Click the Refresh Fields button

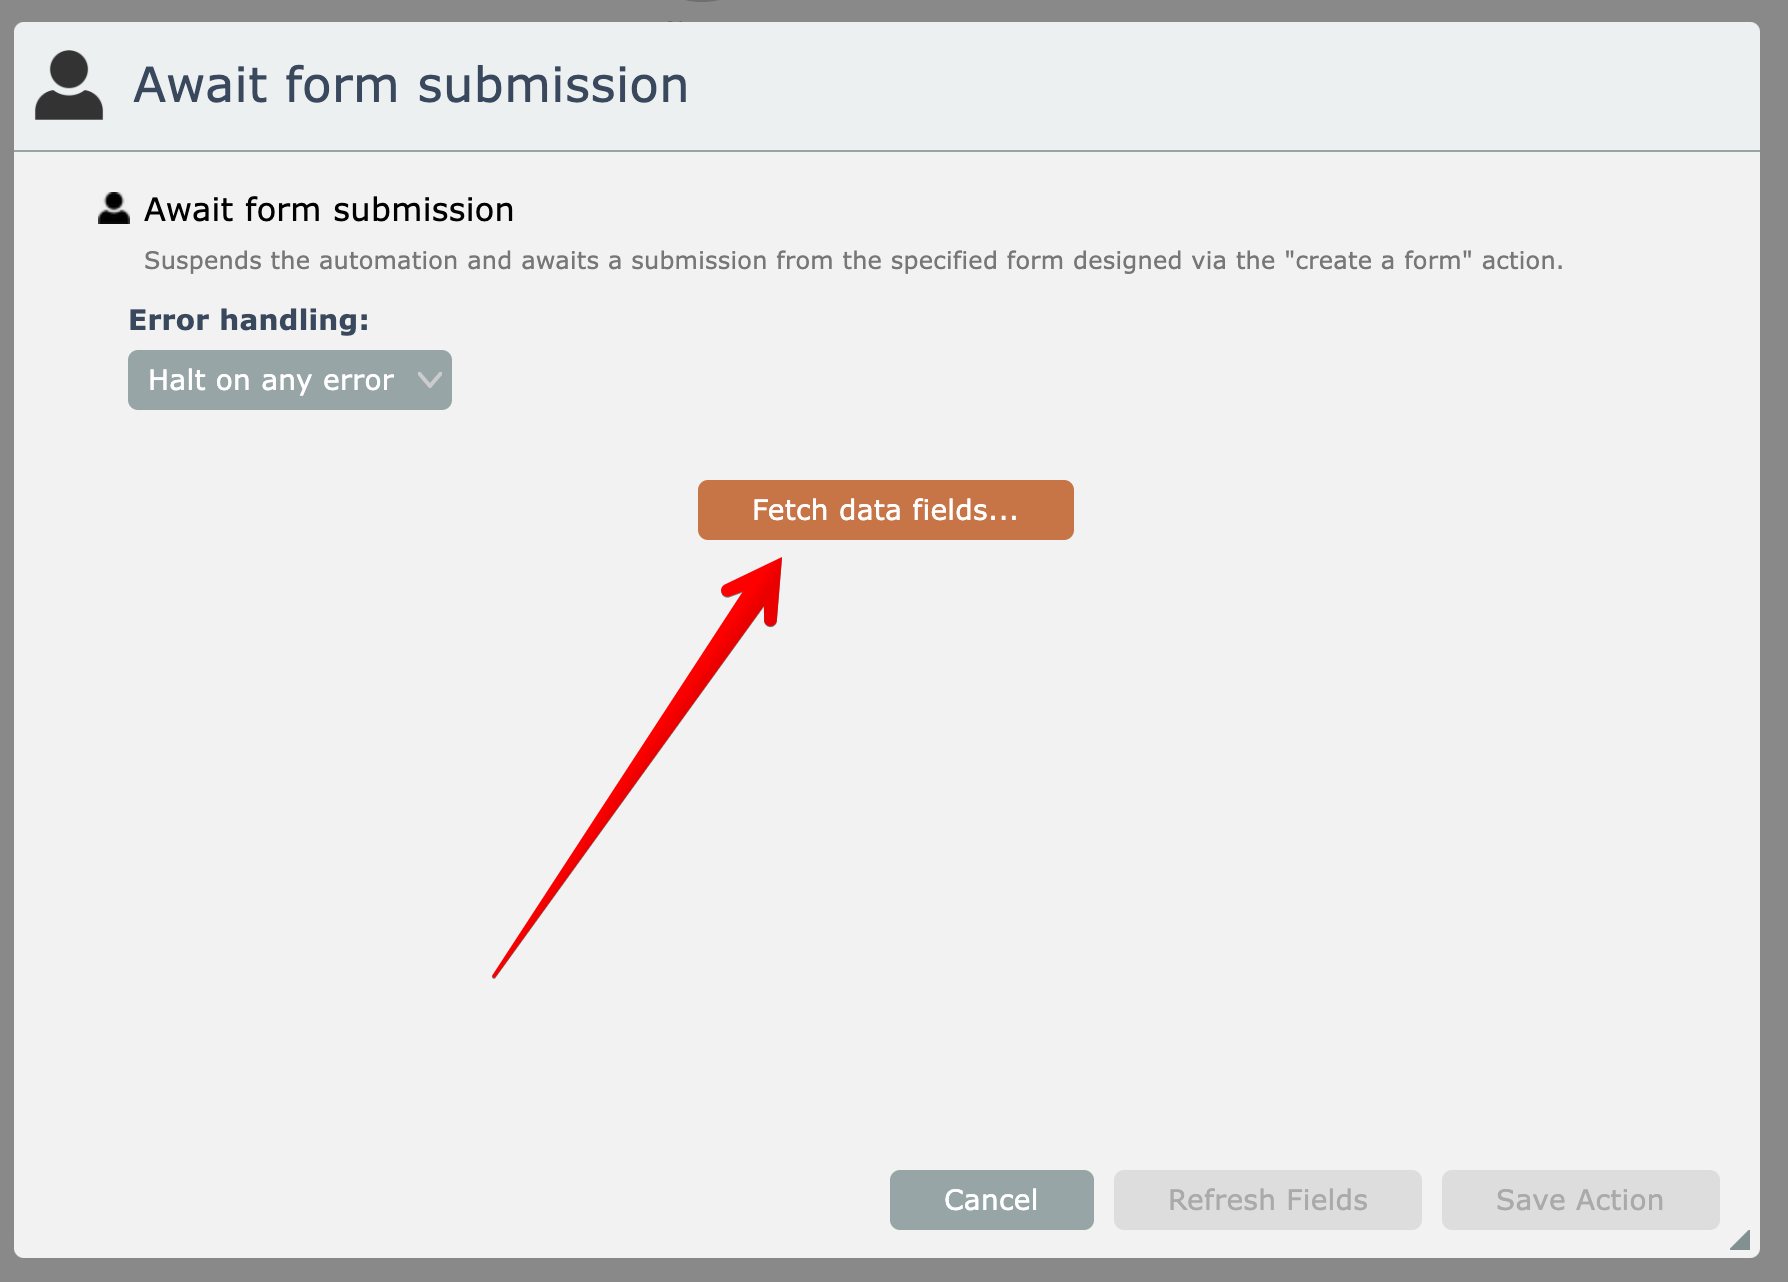tap(1267, 1199)
